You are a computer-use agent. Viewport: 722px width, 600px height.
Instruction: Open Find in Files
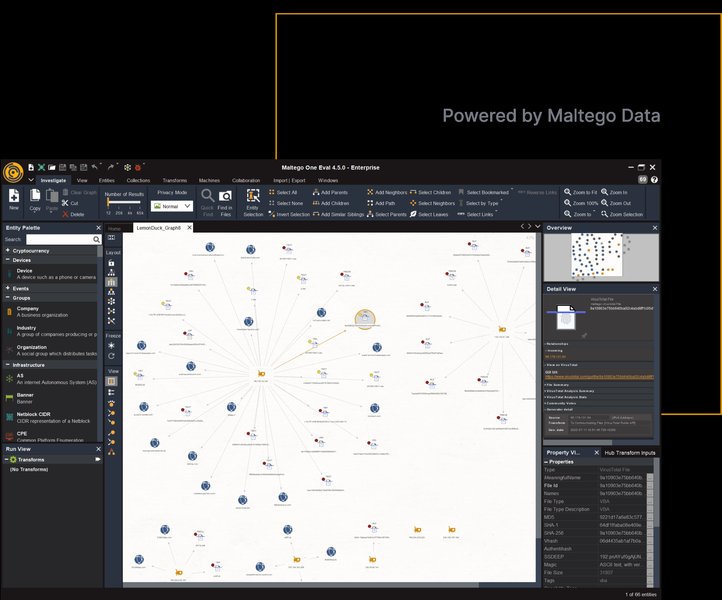(225, 203)
